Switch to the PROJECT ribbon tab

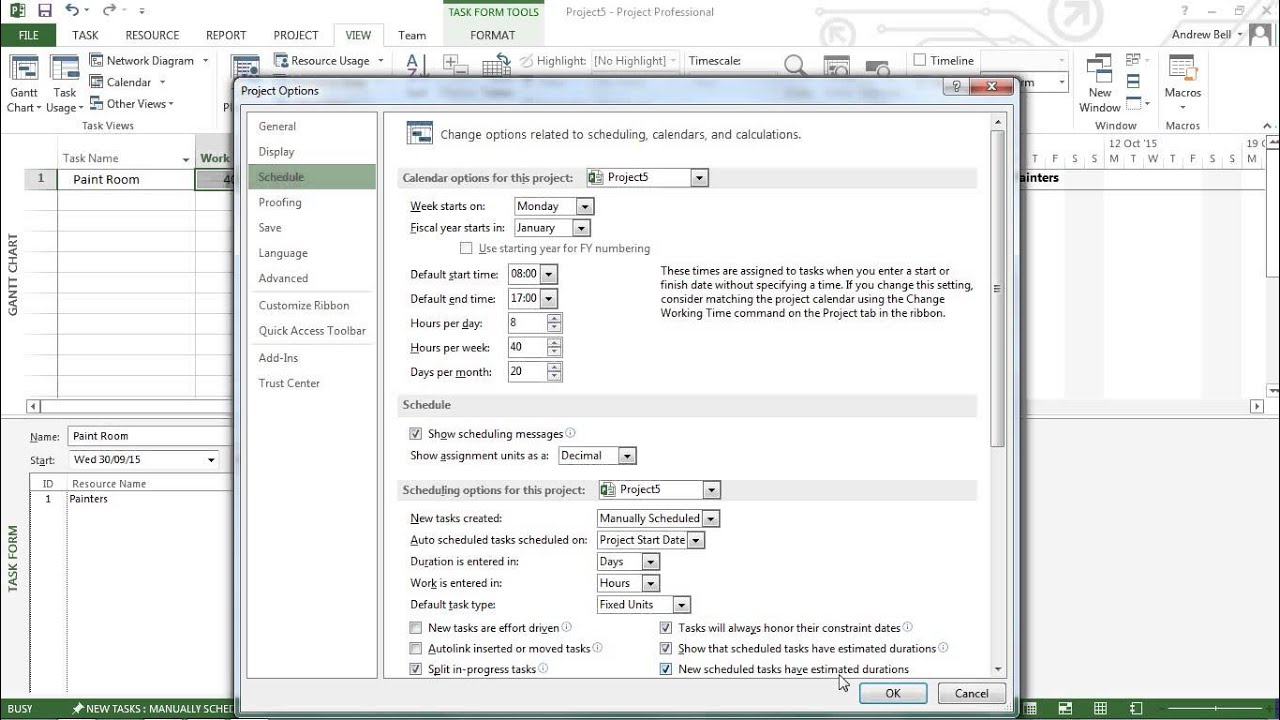[296, 35]
